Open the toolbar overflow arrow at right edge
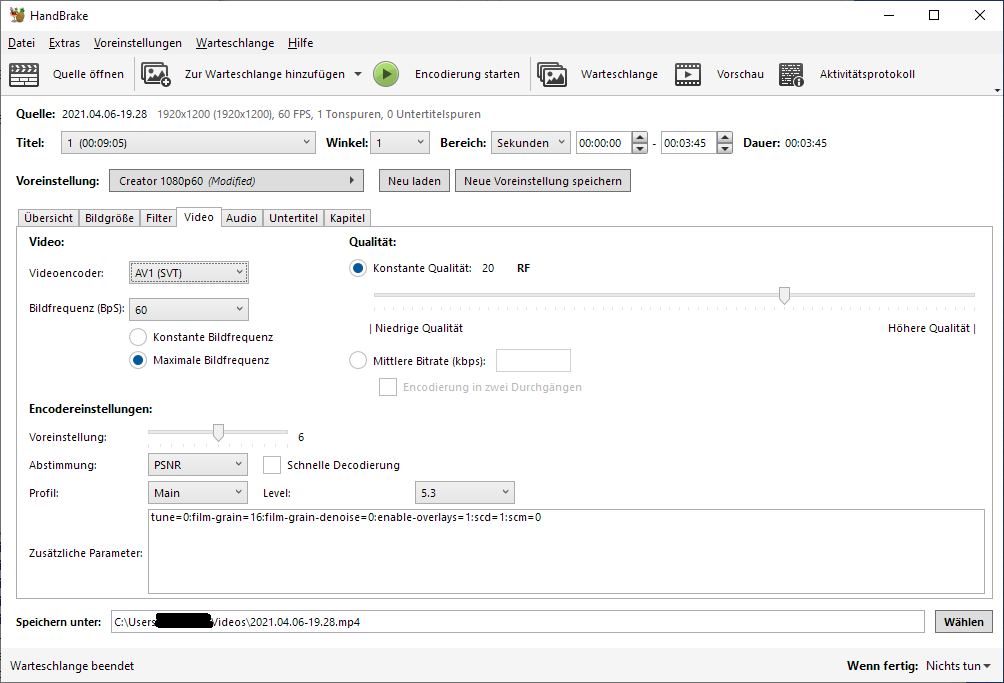The image size is (1004, 683). [x=997, y=90]
